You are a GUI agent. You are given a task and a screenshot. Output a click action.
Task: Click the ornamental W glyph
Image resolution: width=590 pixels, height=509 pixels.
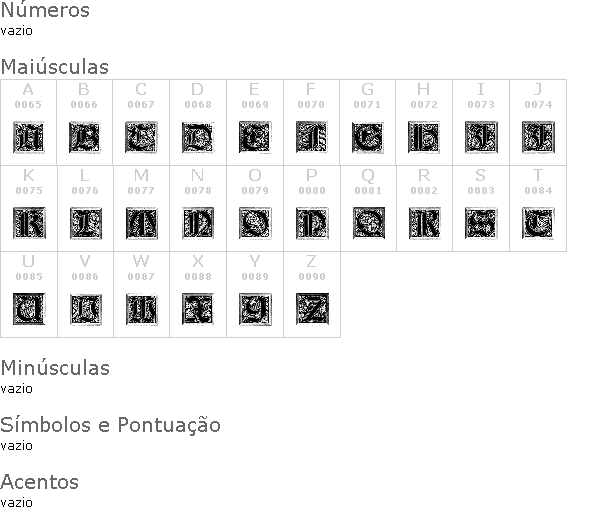142,309
